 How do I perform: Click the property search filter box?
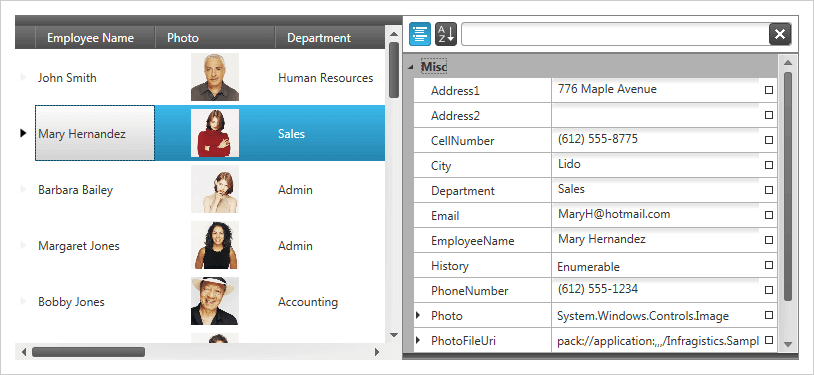(x=615, y=34)
